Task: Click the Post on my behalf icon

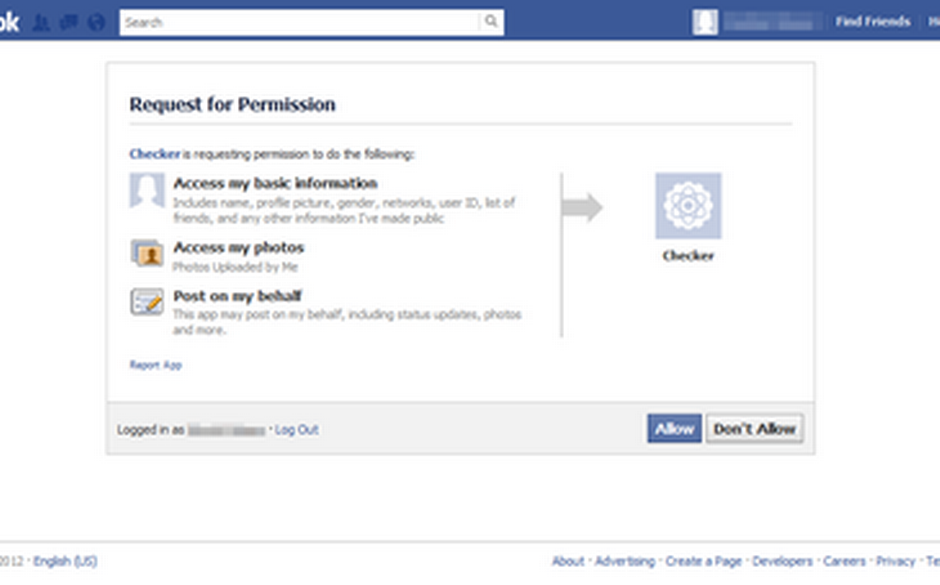Action: (147, 301)
